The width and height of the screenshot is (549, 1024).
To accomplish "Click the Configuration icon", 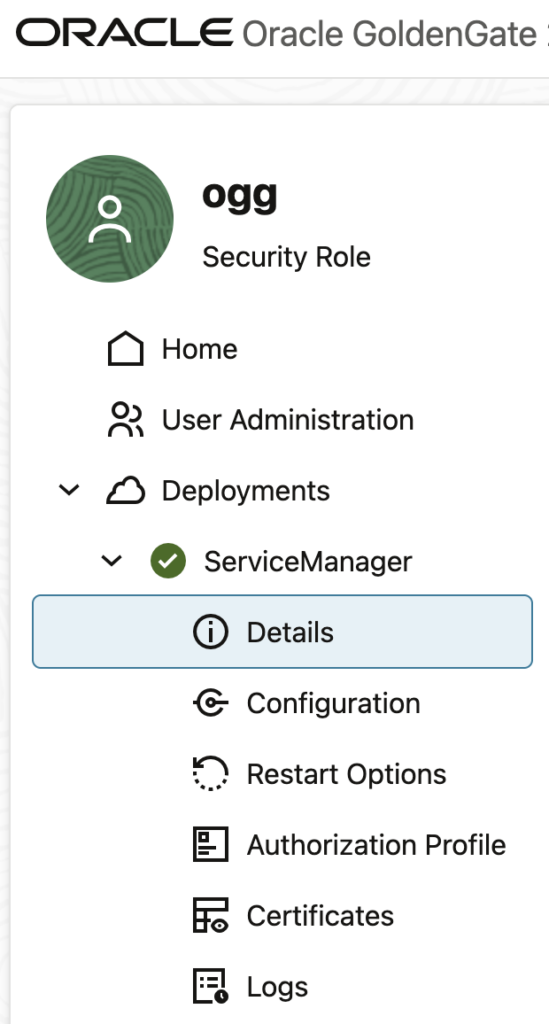I will 210,703.
